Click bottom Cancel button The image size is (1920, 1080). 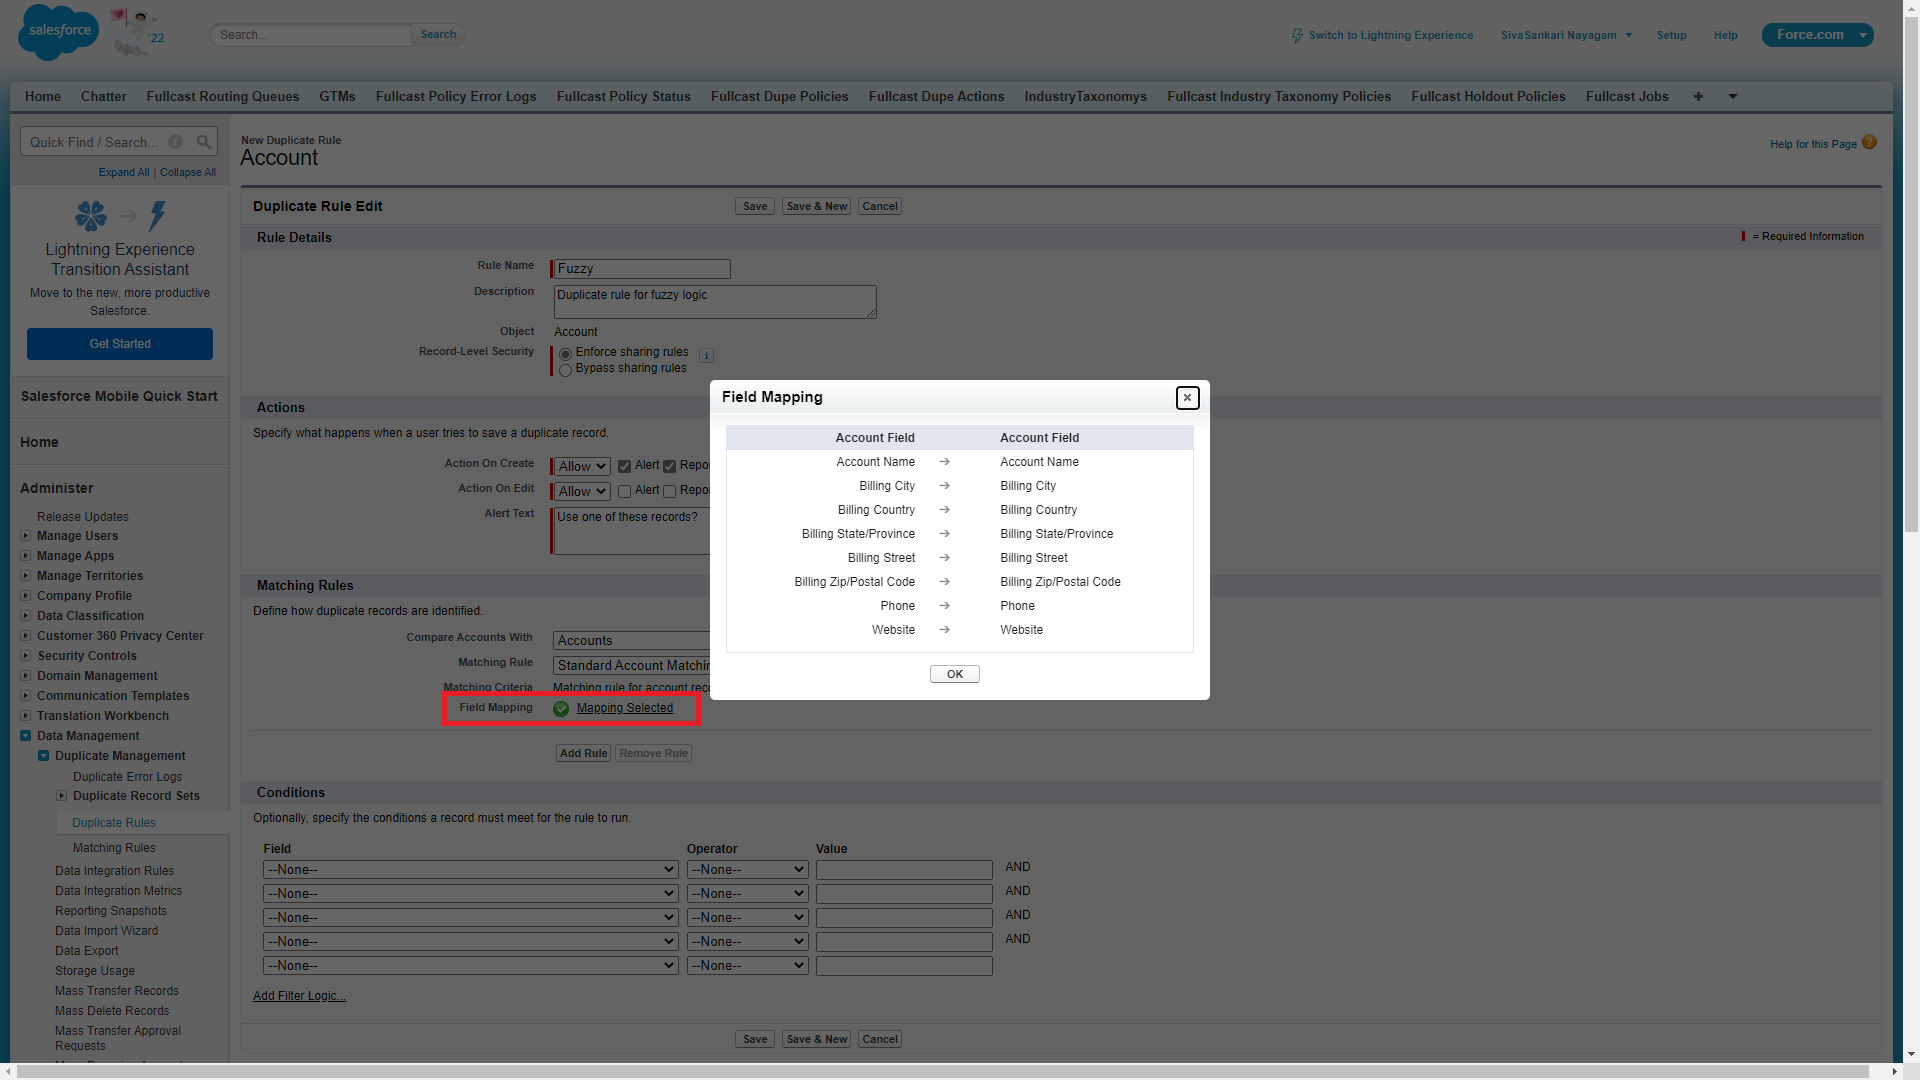[880, 1040]
